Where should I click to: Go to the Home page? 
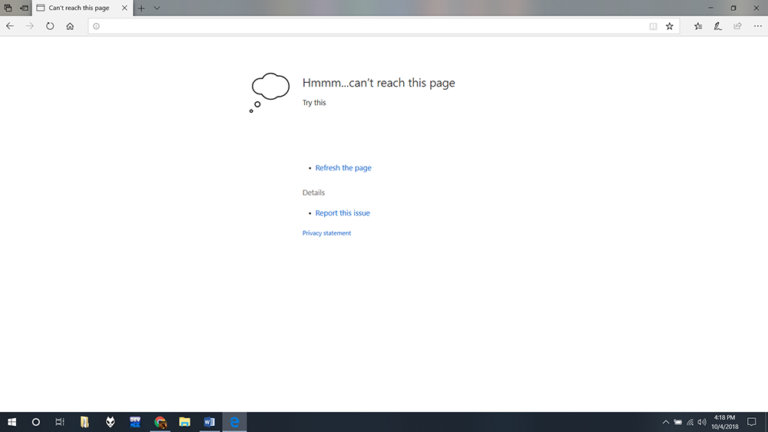pos(70,26)
